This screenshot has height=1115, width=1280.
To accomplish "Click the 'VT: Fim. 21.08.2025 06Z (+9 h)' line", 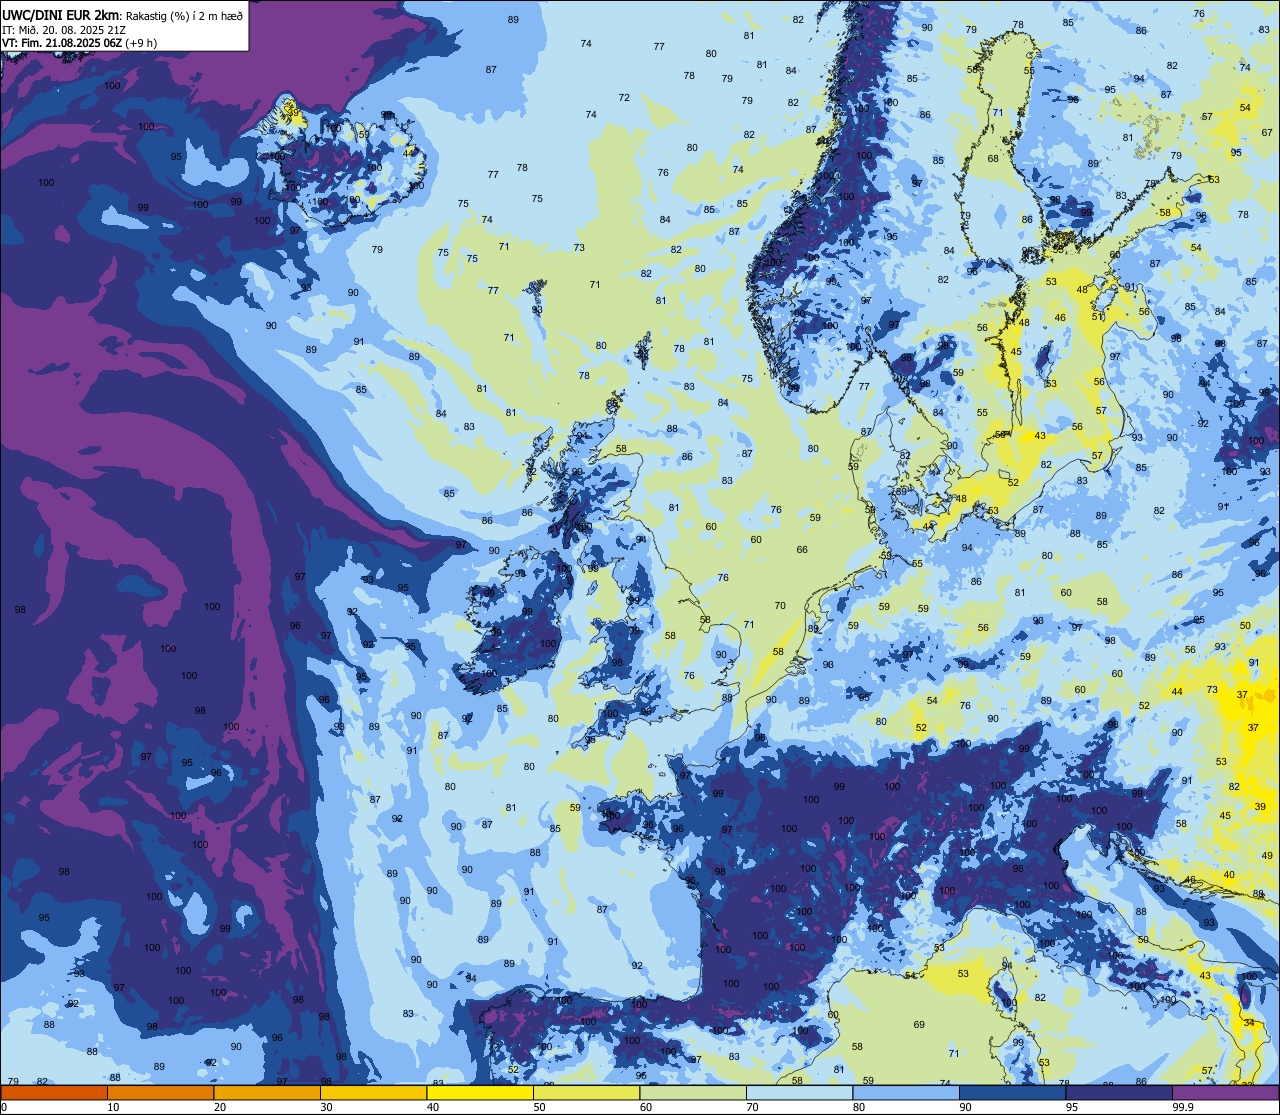I will 79,43.
